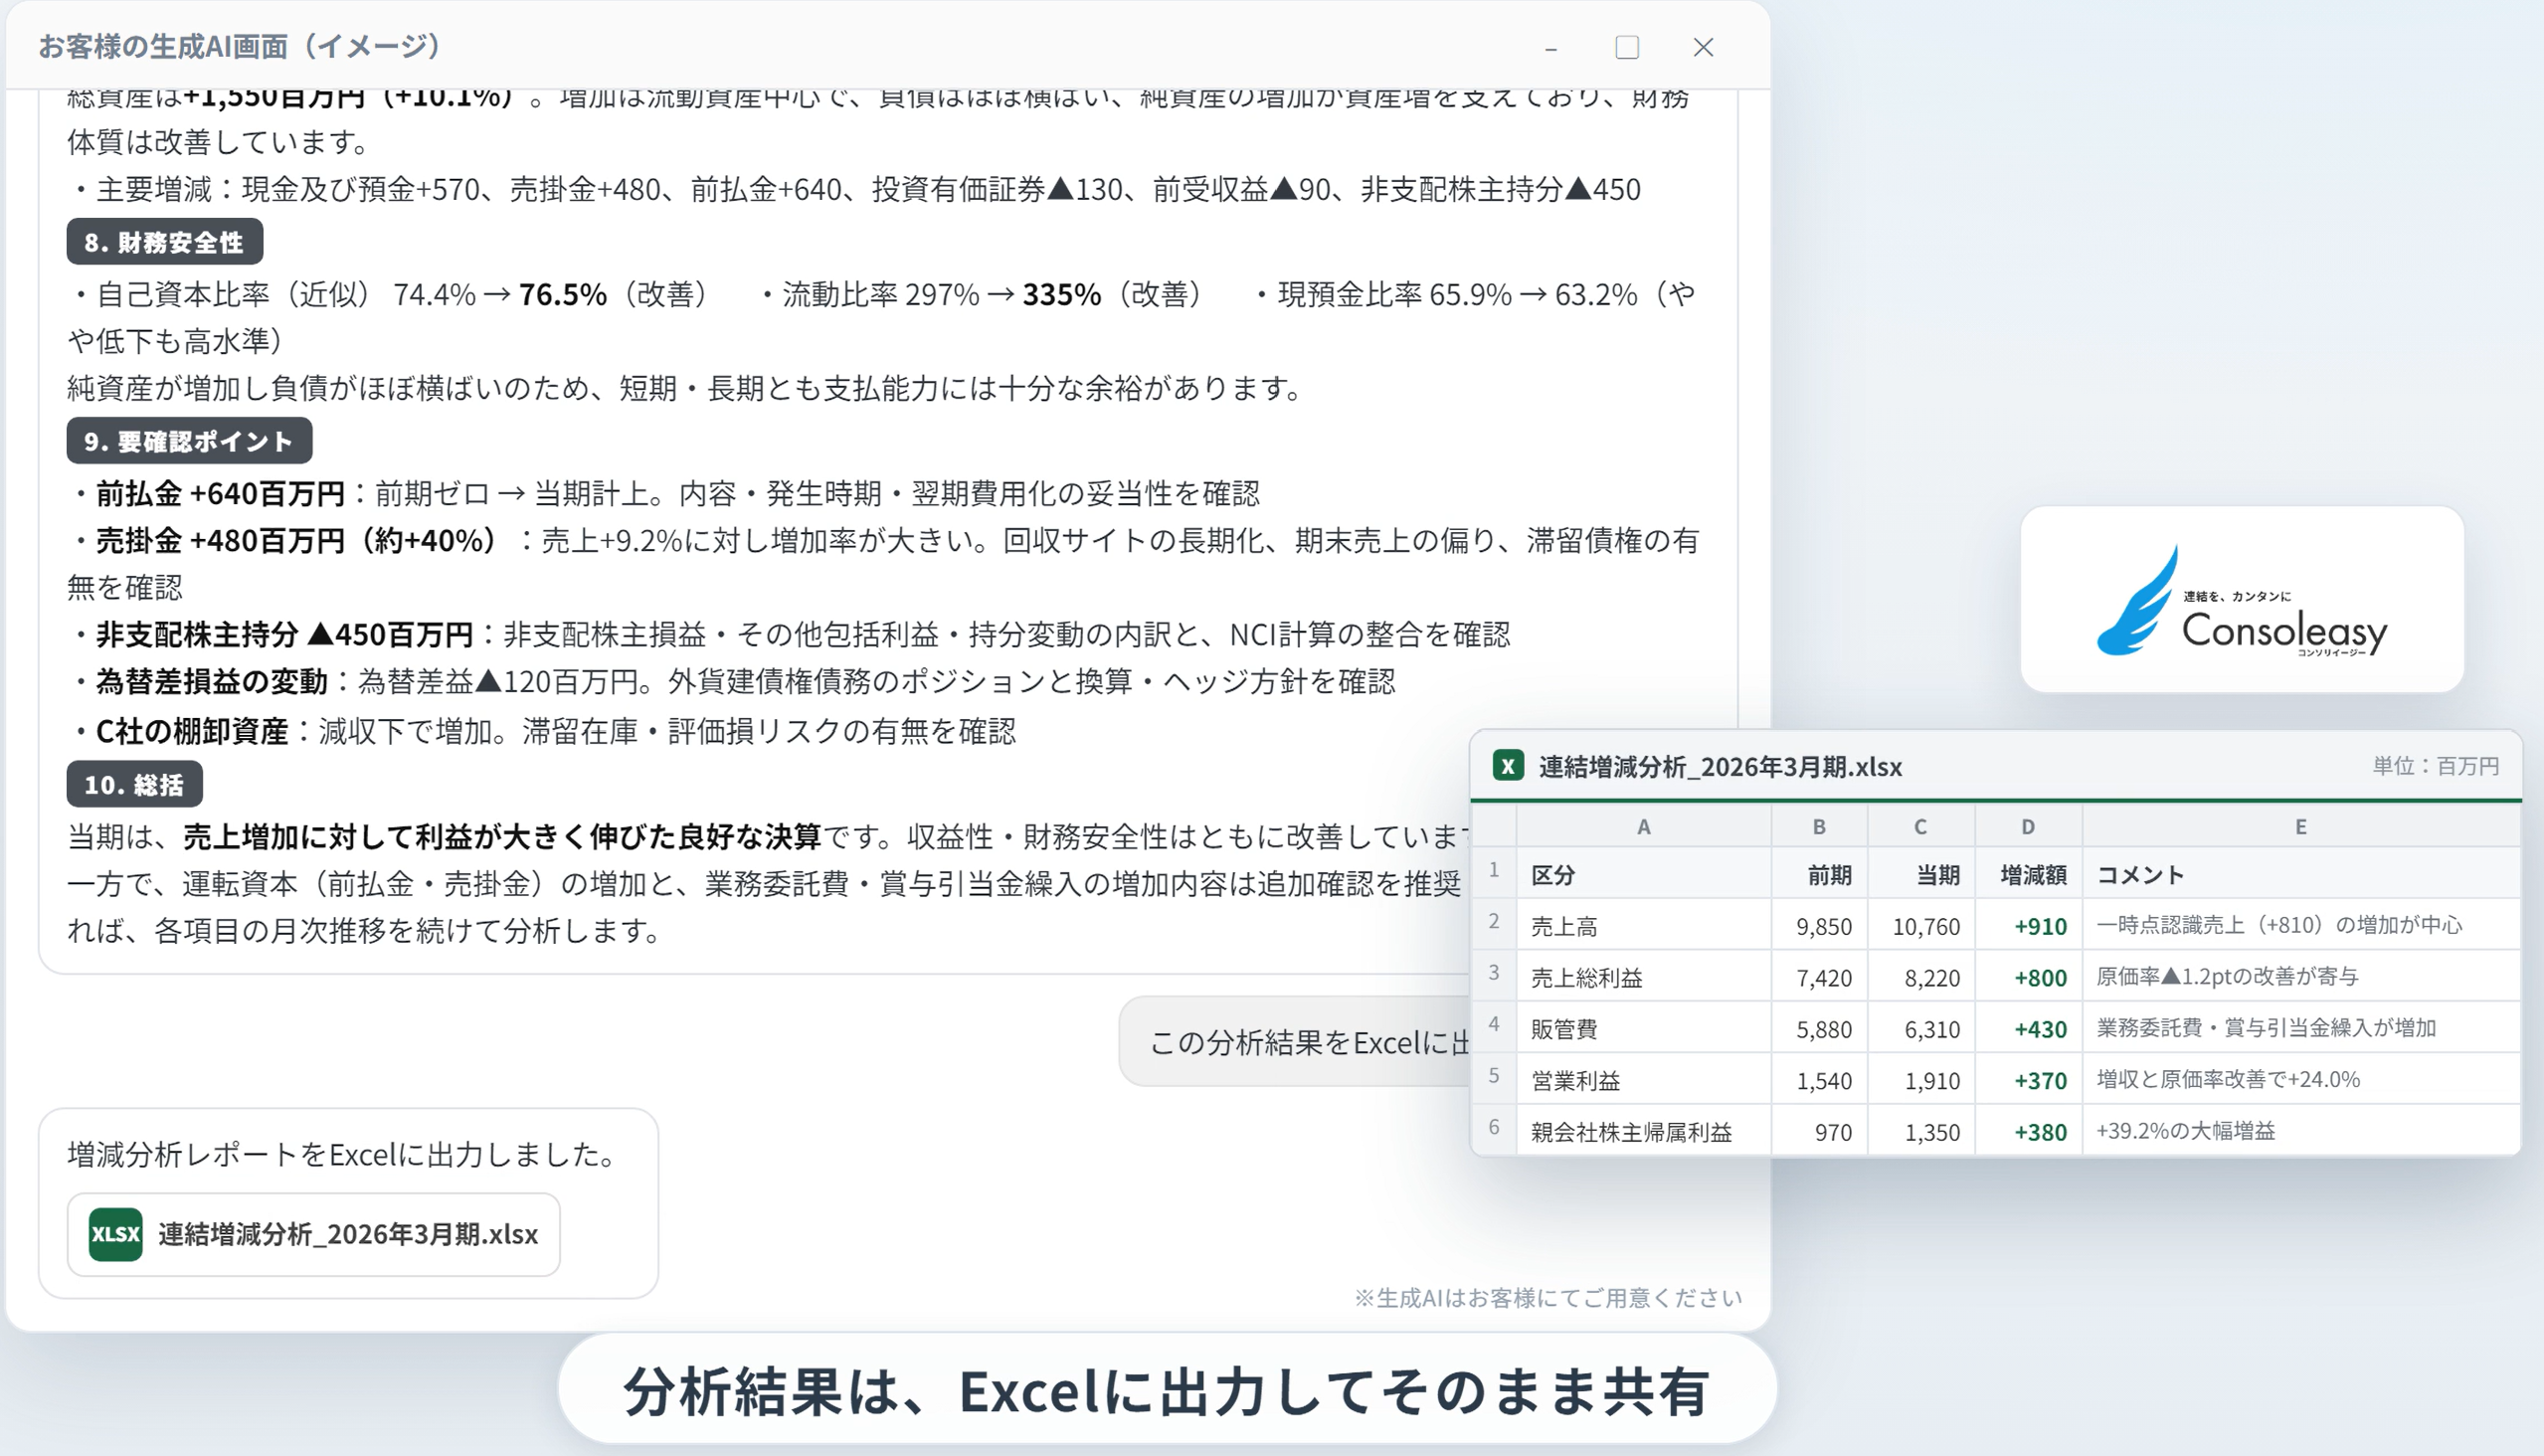The width and height of the screenshot is (2544, 1456).
Task: Click the +910 cell
Action: (x=2028, y=925)
